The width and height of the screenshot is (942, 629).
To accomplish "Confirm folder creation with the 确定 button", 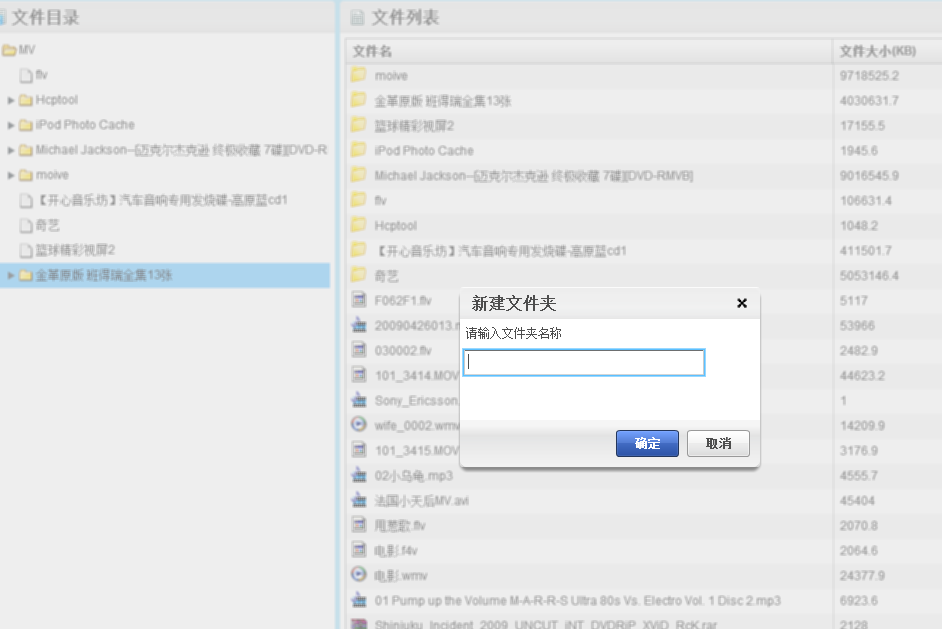I will point(647,443).
